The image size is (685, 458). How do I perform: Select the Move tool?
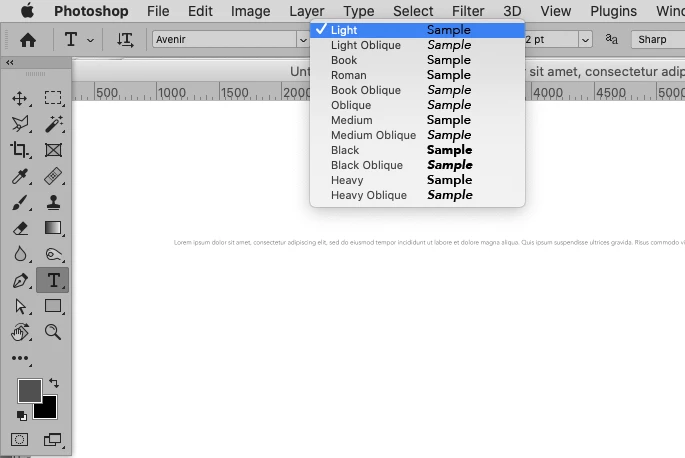pos(20,98)
